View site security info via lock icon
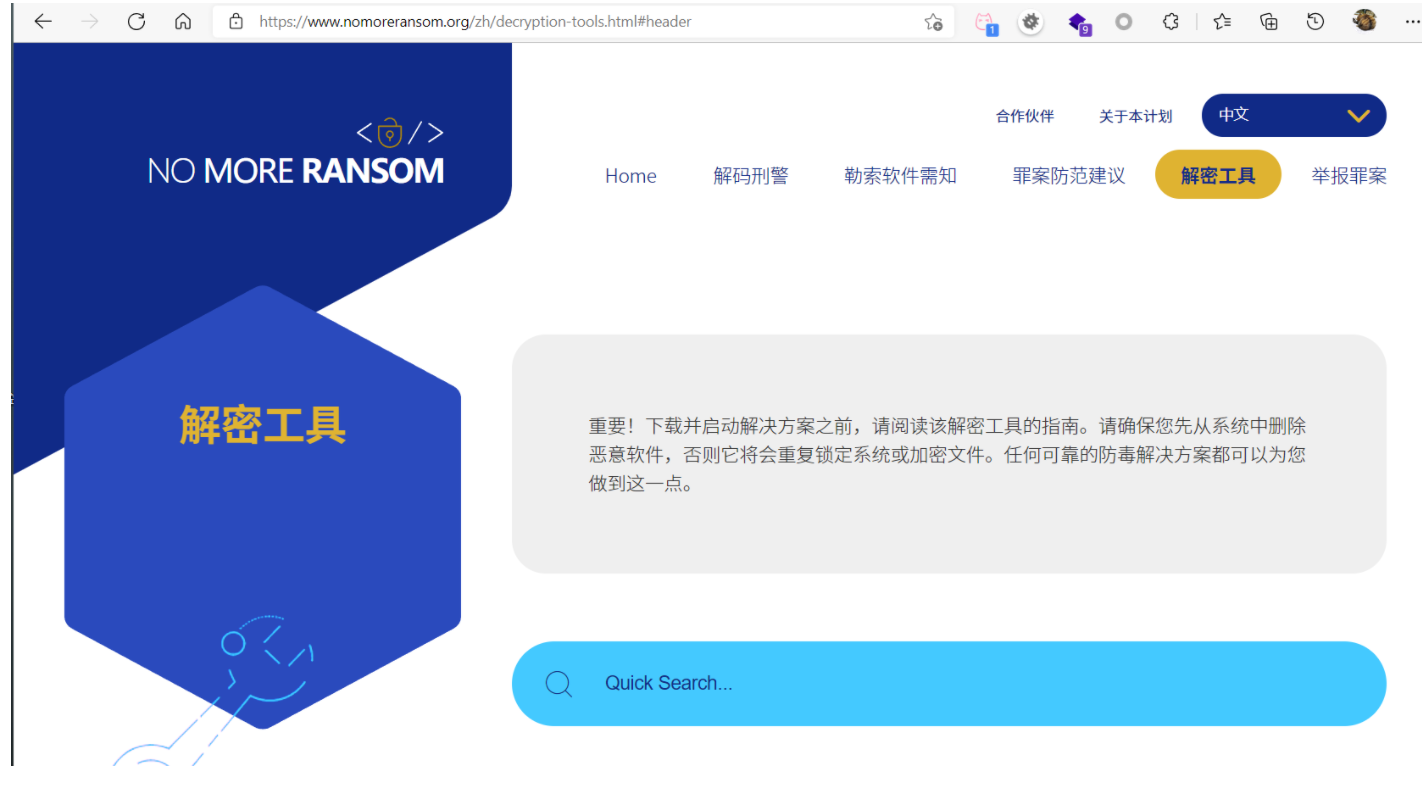This screenshot has width=1422, height=793. pyautogui.click(x=235, y=20)
